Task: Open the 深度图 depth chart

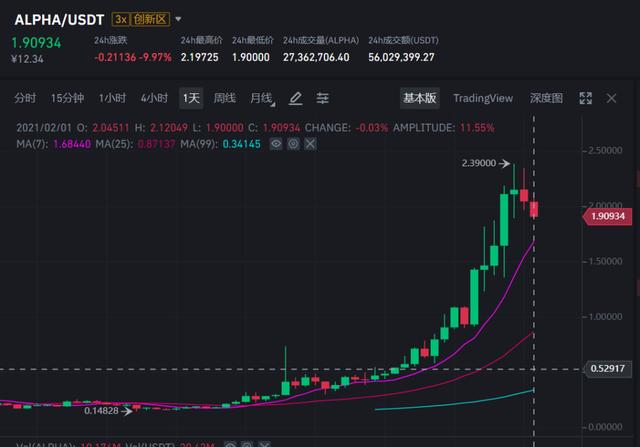Action: click(x=546, y=98)
